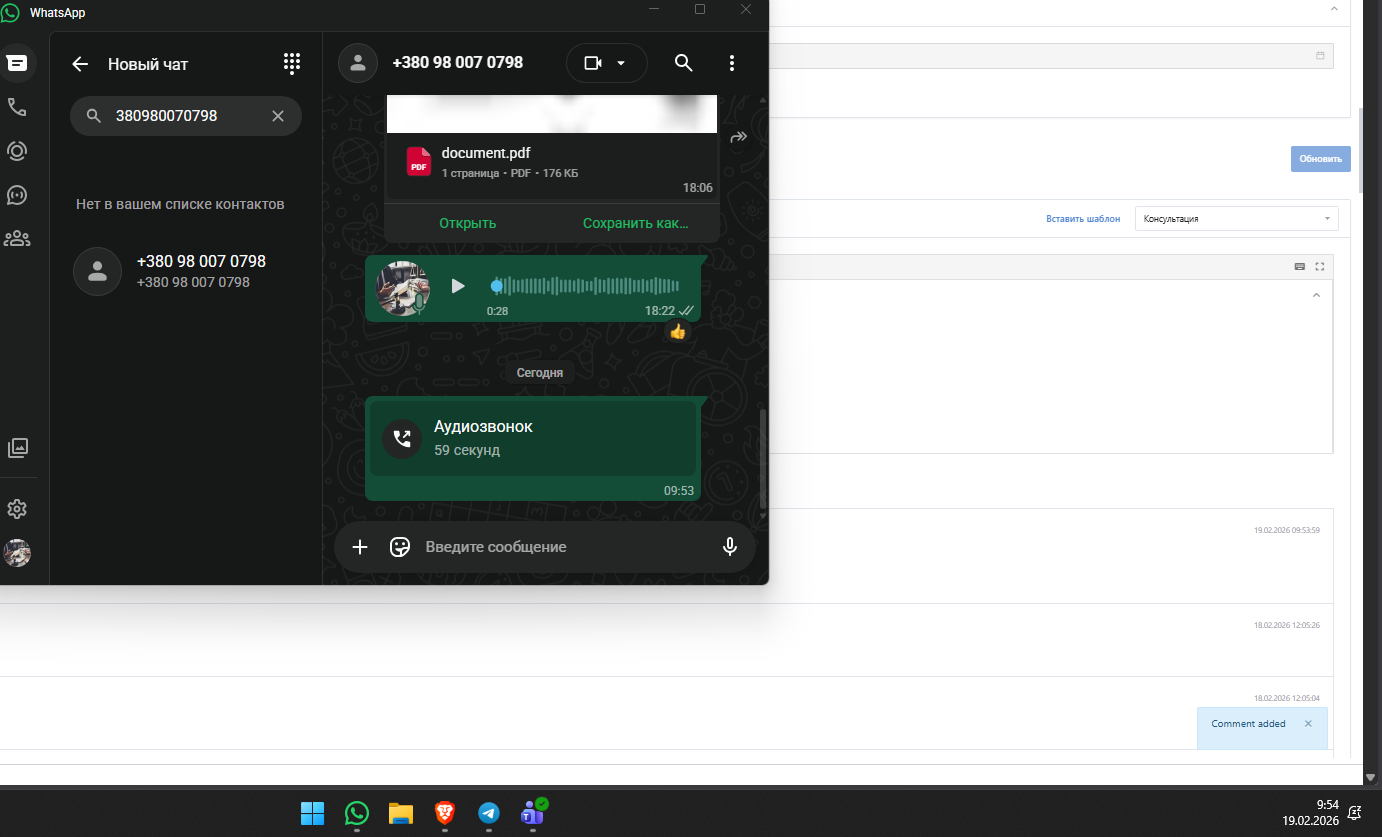This screenshot has width=1382, height=837.
Task: Open the Chats tab in WhatsApp sidebar
Action: click(17, 63)
